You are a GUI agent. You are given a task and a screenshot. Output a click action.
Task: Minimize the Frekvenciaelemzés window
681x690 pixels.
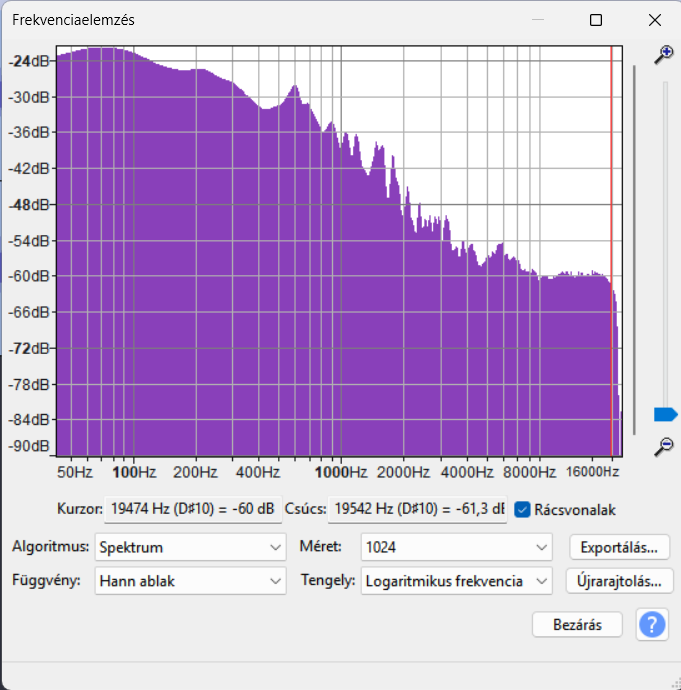(538, 20)
